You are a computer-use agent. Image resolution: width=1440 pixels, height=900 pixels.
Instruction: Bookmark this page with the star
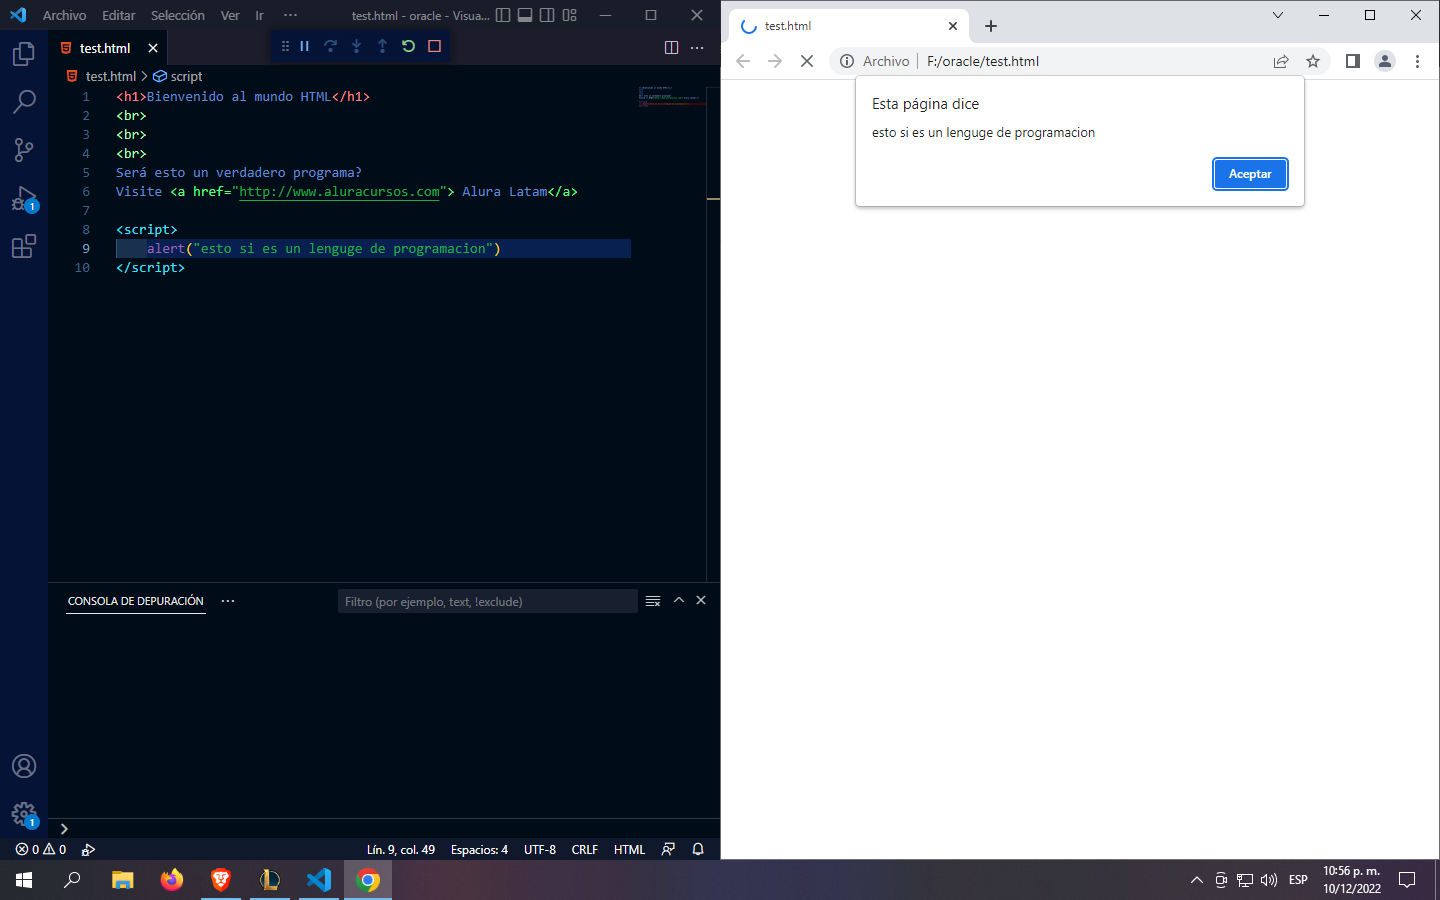coord(1313,61)
